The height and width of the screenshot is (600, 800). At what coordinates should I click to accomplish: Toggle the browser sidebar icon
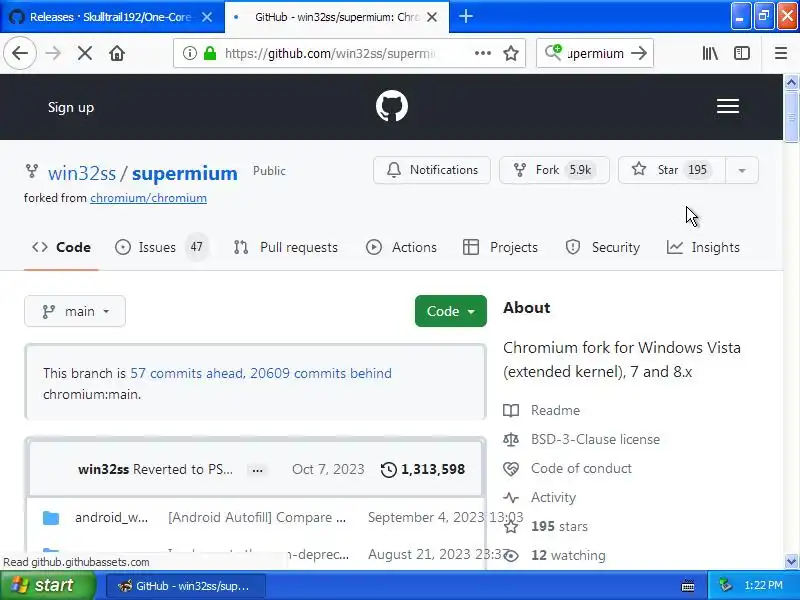[742, 53]
